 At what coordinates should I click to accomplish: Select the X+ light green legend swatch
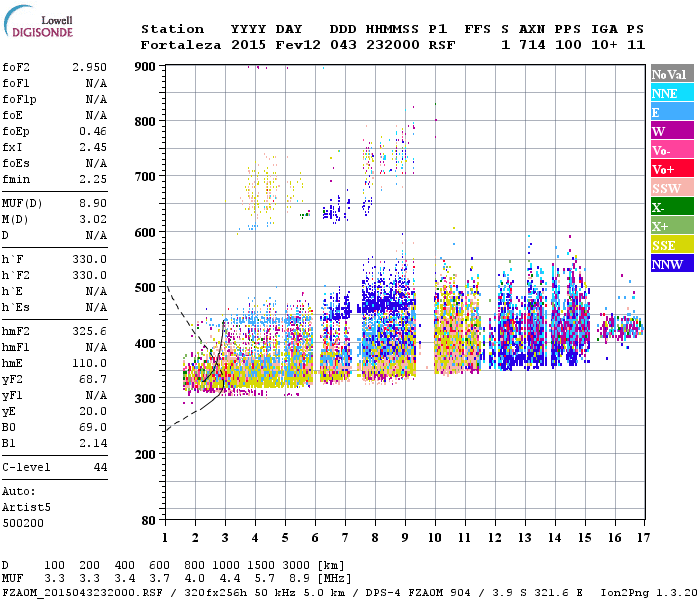click(x=672, y=225)
